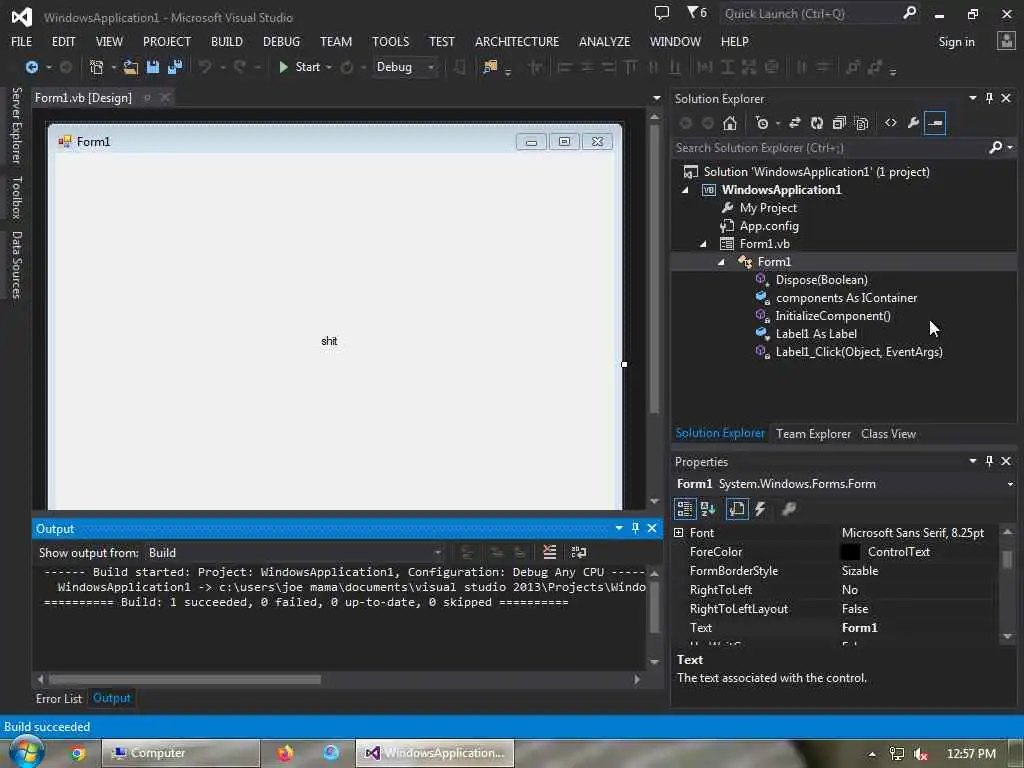The height and width of the screenshot is (768, 1024).
Task: Open the Form1 object selector dropdown in Properties
Action: click(x=1010, y=484)
